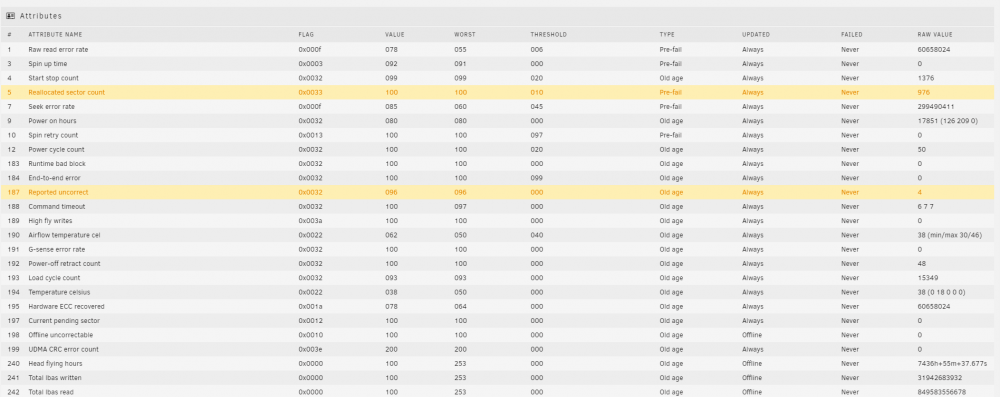Image resolution: width=1000 pixels, height=397 pixels.
Task: Click raw value 7436h+55m+37.677s
Action: (951, 363)
